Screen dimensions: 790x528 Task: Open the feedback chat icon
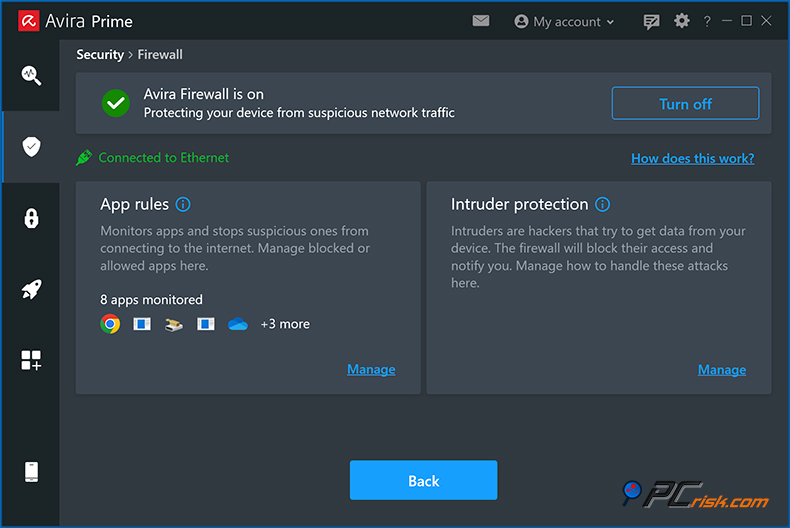652,21
